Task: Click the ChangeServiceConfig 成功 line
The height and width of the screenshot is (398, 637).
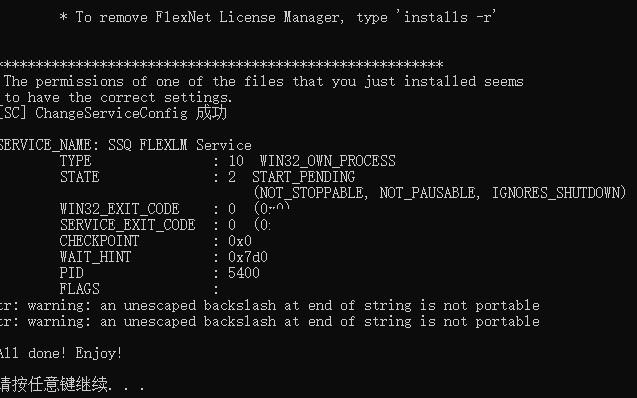Action: pos(113,113)
